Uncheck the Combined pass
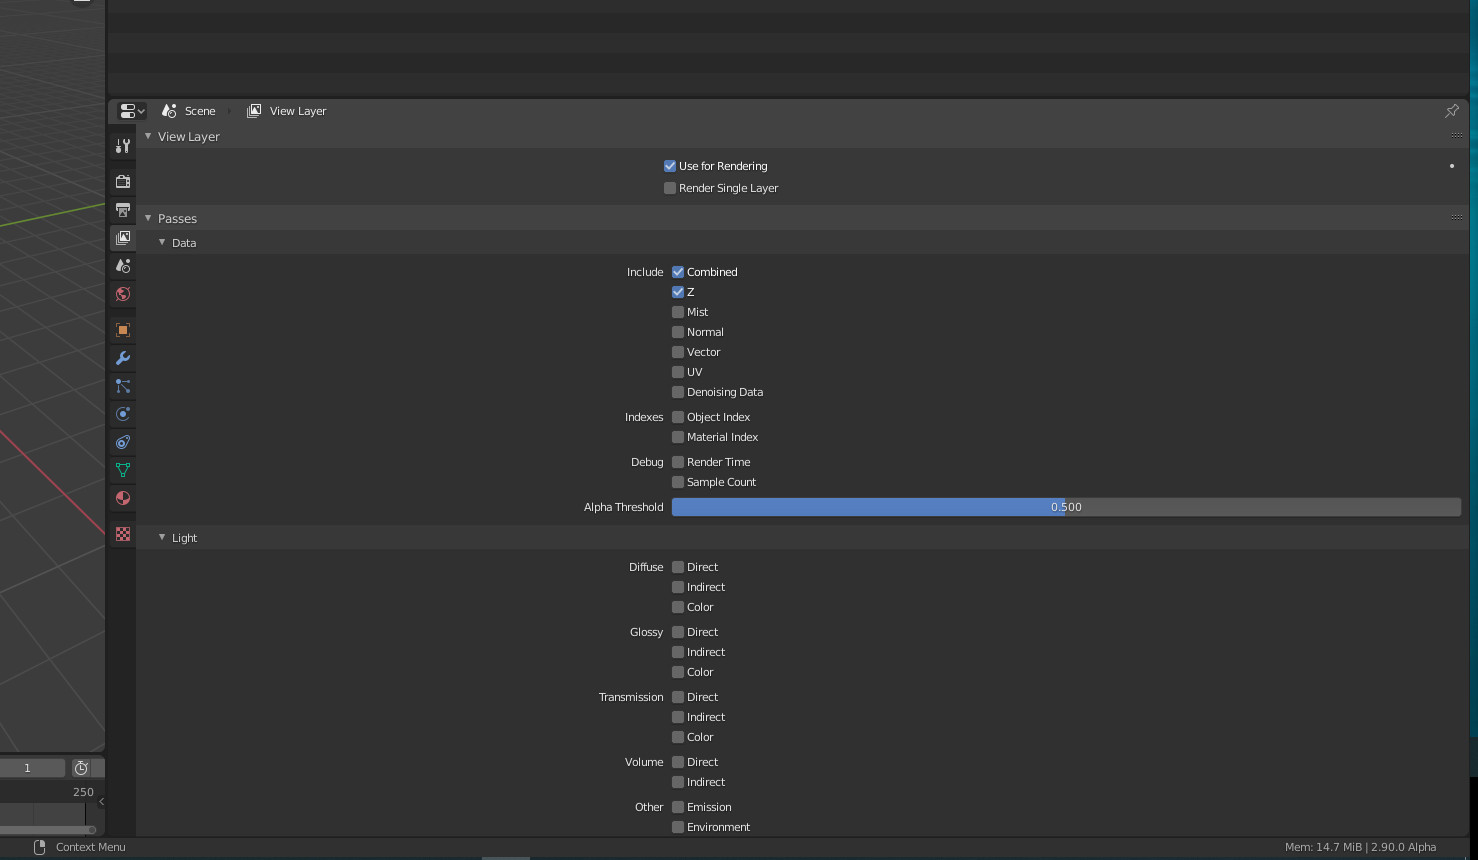The height and width of the screenshot is (860, 1478). pos(678,272)
